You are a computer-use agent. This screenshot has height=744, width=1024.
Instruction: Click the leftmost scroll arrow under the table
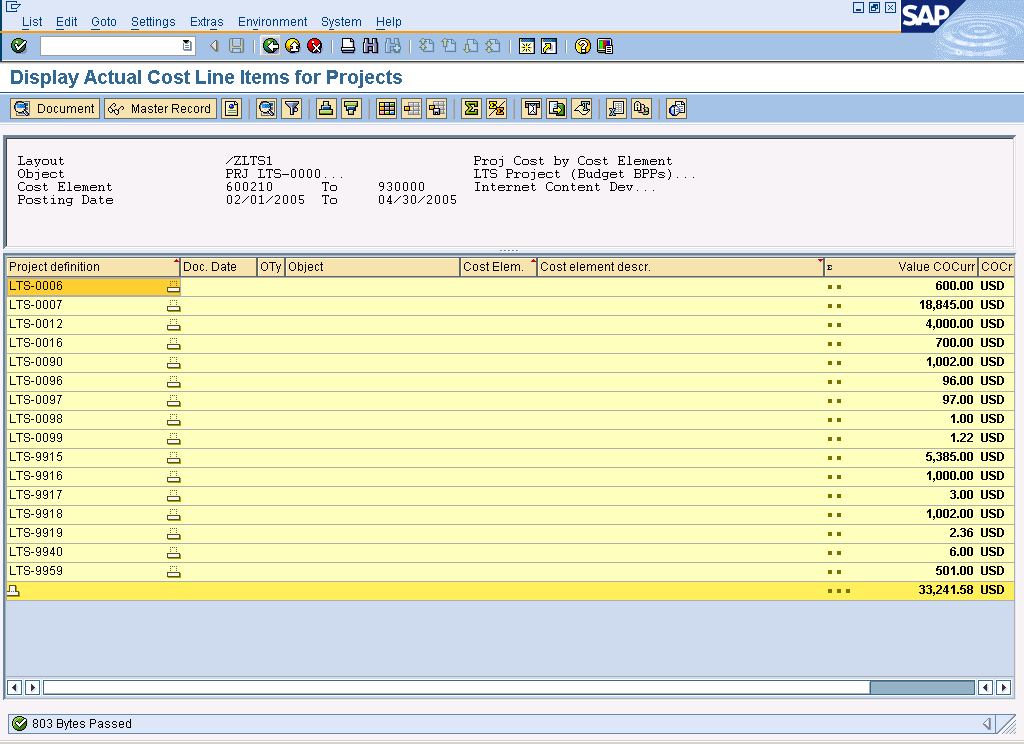point(14,687)
